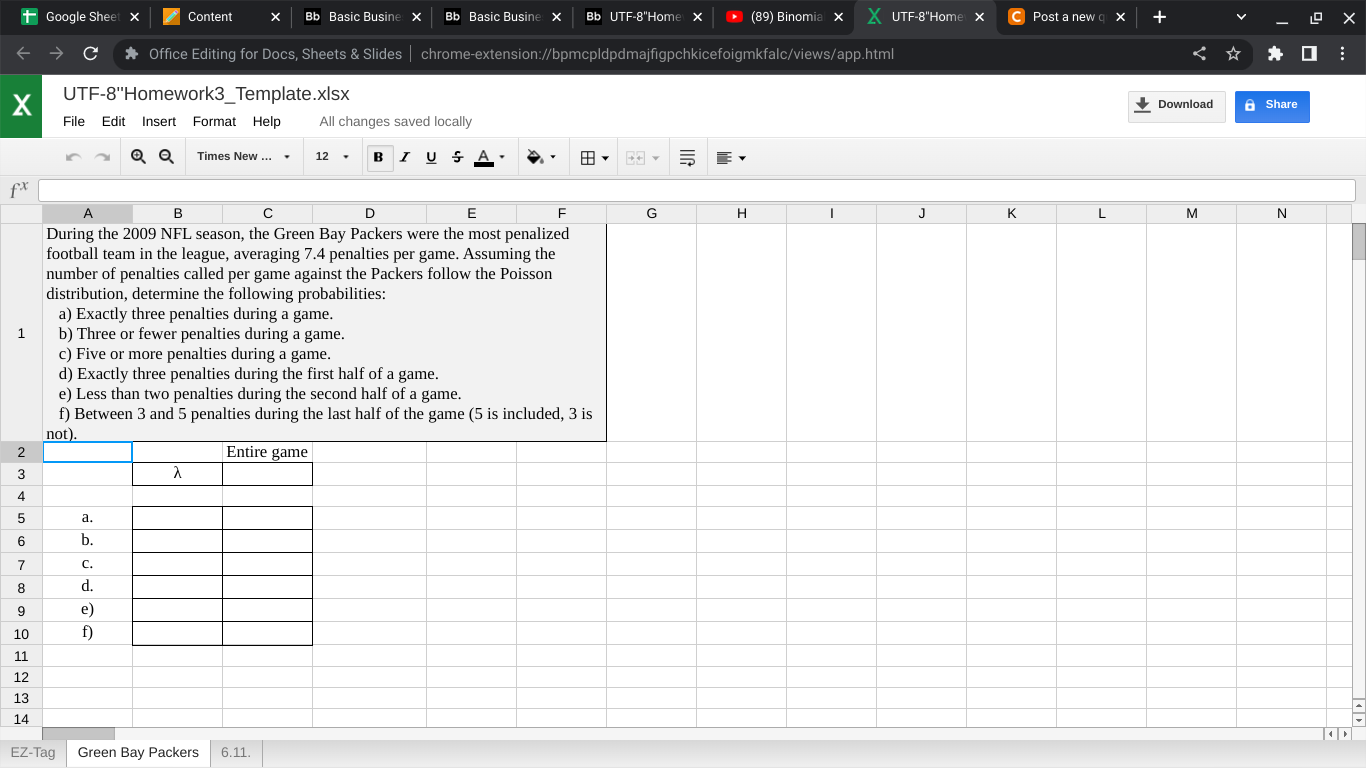1366x768 pixels.
Task: Select the Green Bay Packers sheet tab
Action: [x=138, y=752]
